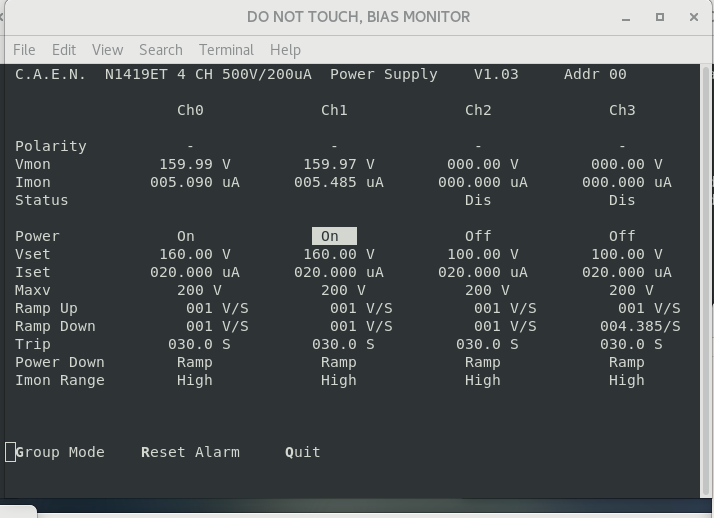Image resolution: width=714 pixels, height=518 pixels.
Task: Open the Edit menu
Action: (x=64, y=50)
